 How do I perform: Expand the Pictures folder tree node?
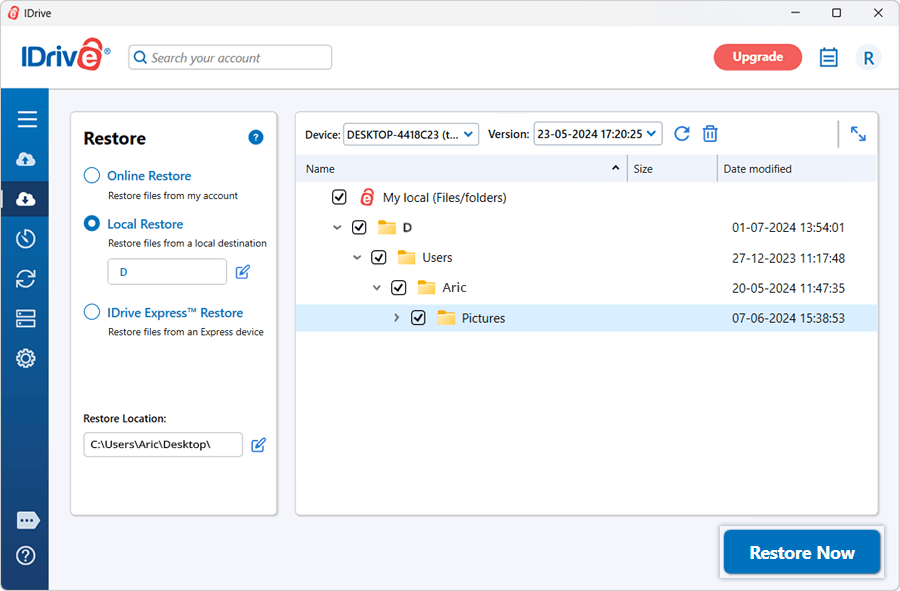coord(397,317)
